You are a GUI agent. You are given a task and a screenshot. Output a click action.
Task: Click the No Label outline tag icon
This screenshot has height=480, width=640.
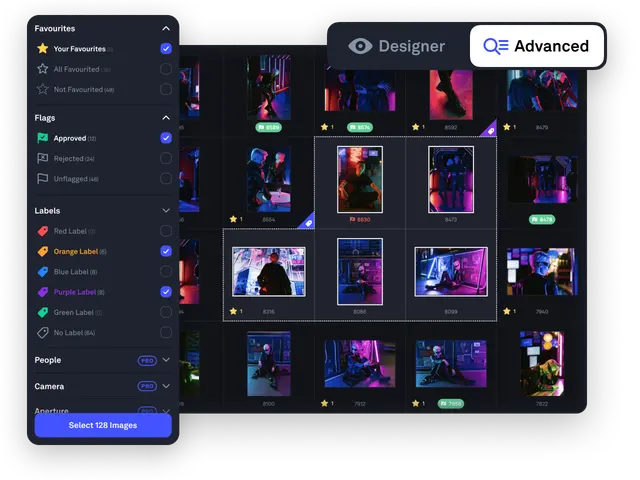(x=42, y=333)
